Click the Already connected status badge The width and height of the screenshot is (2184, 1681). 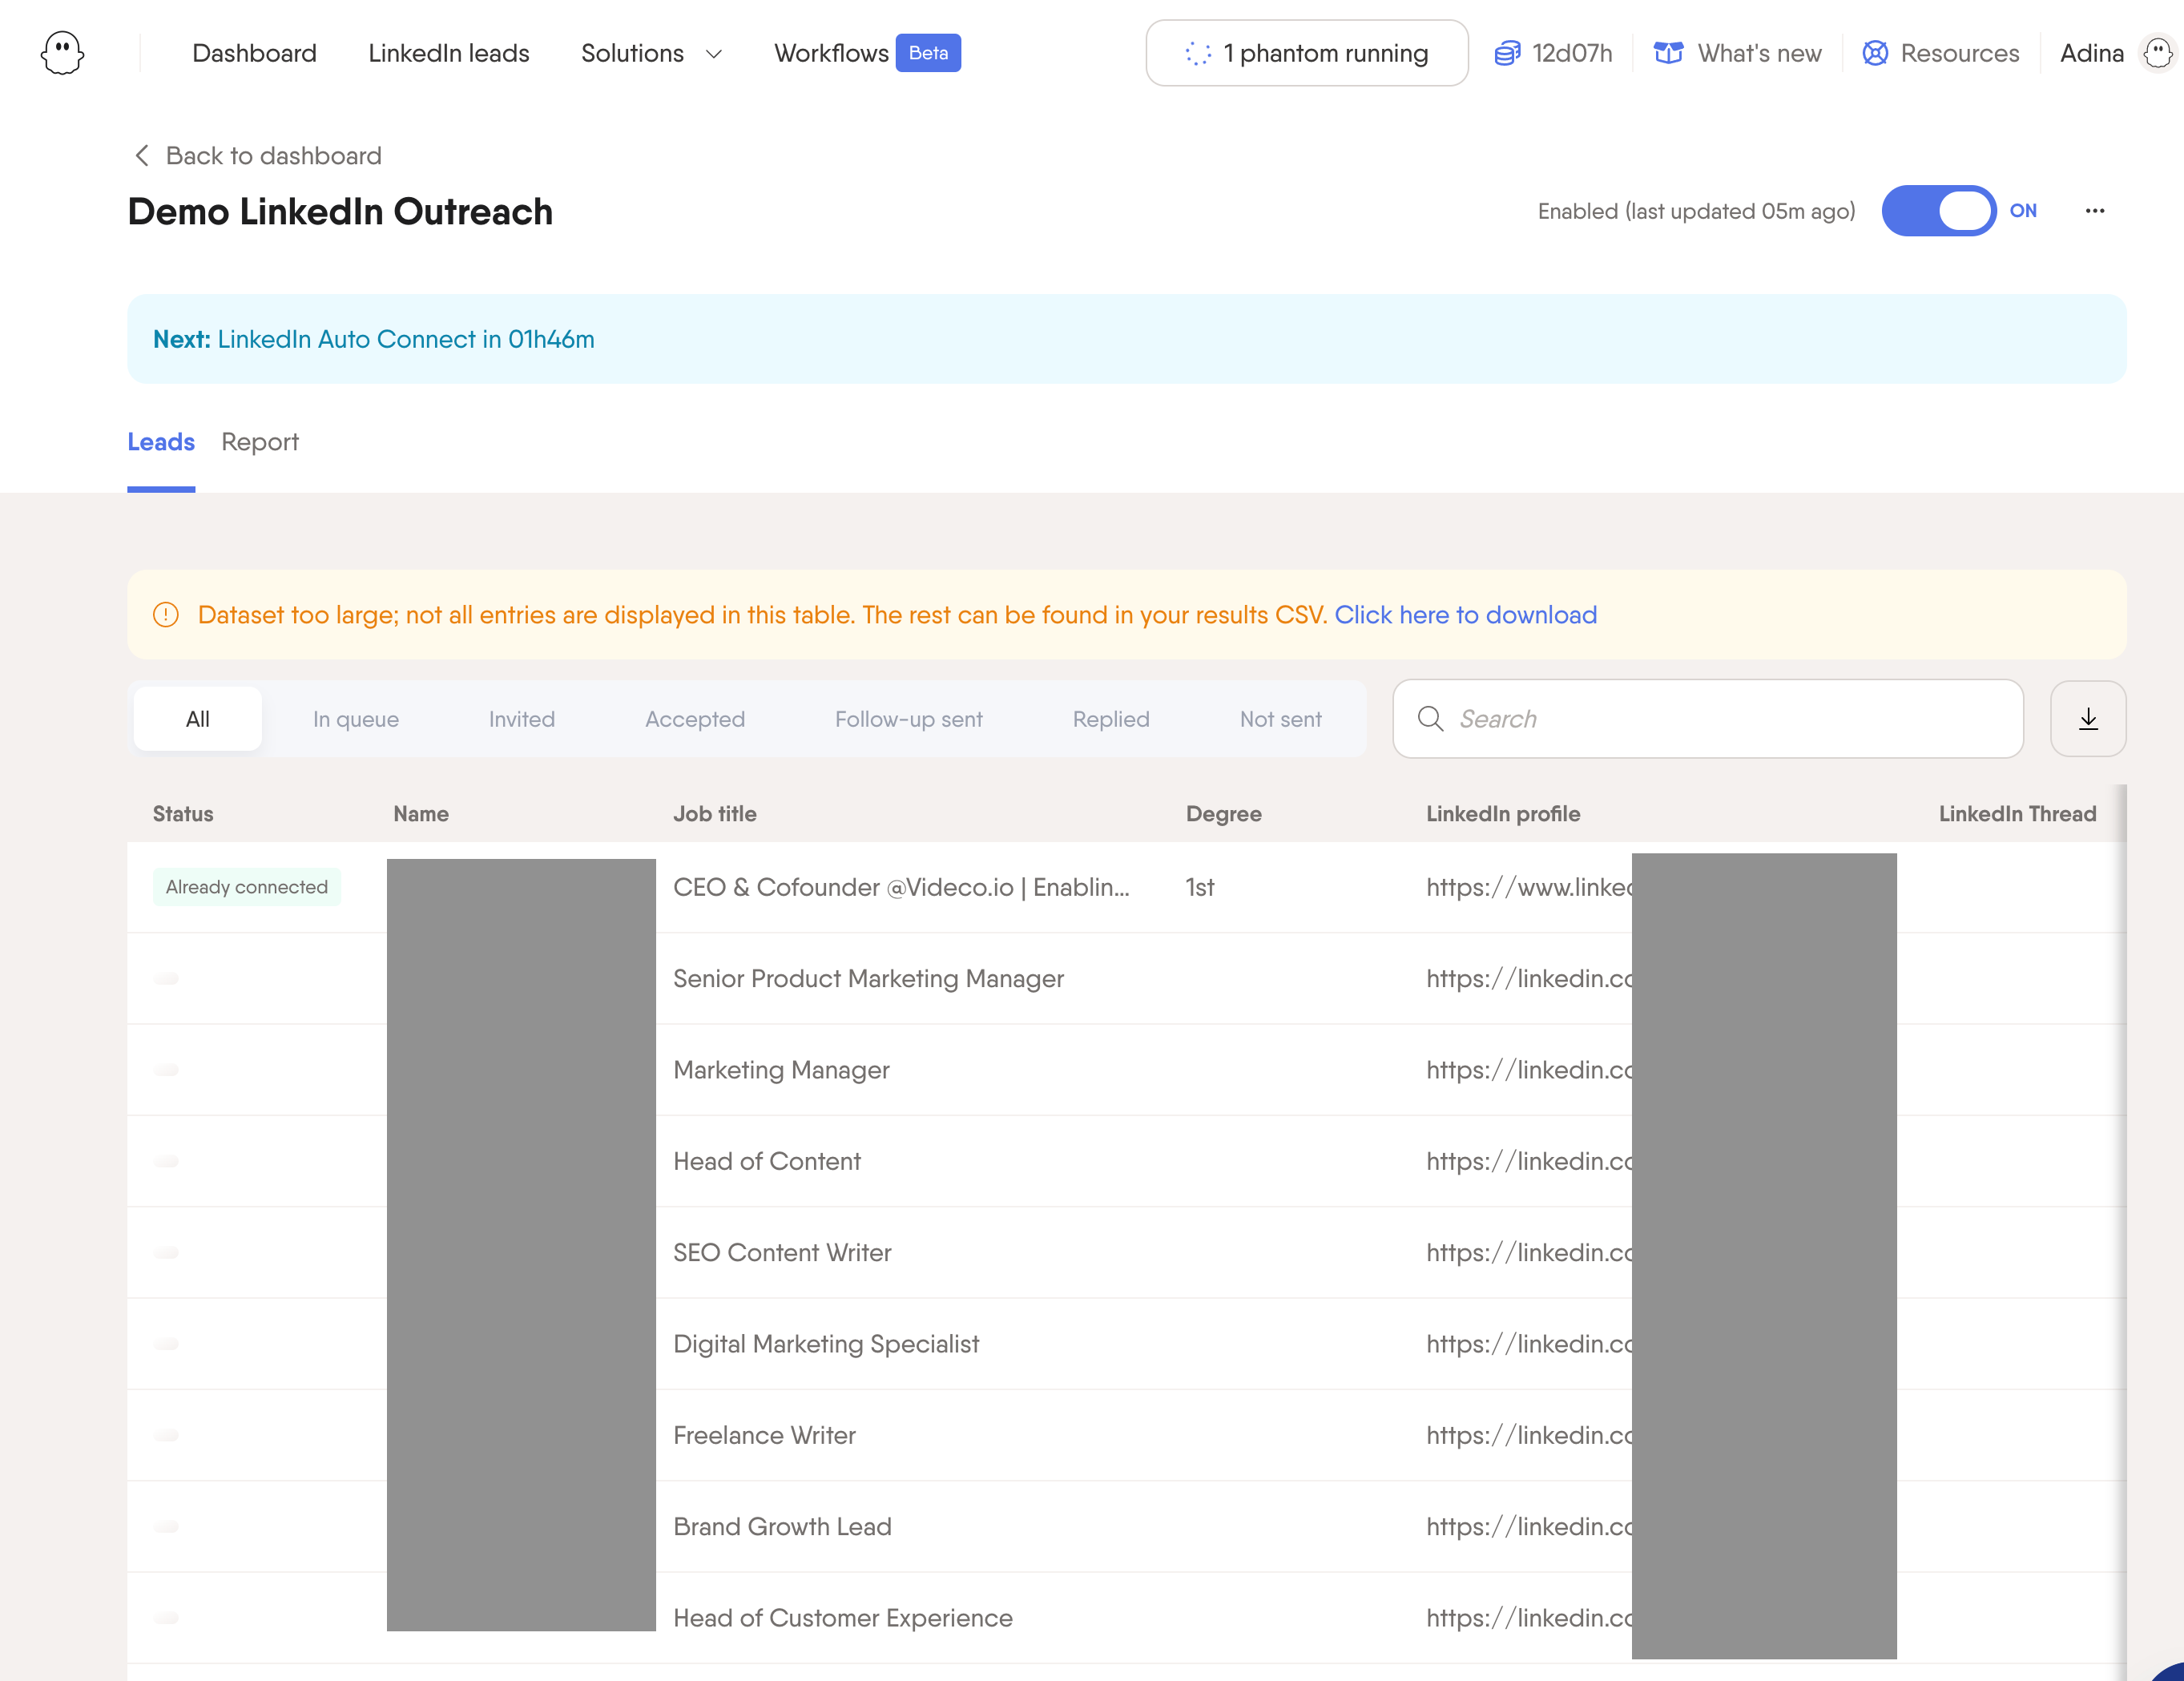pyautogui.click(x=246, y=887)
